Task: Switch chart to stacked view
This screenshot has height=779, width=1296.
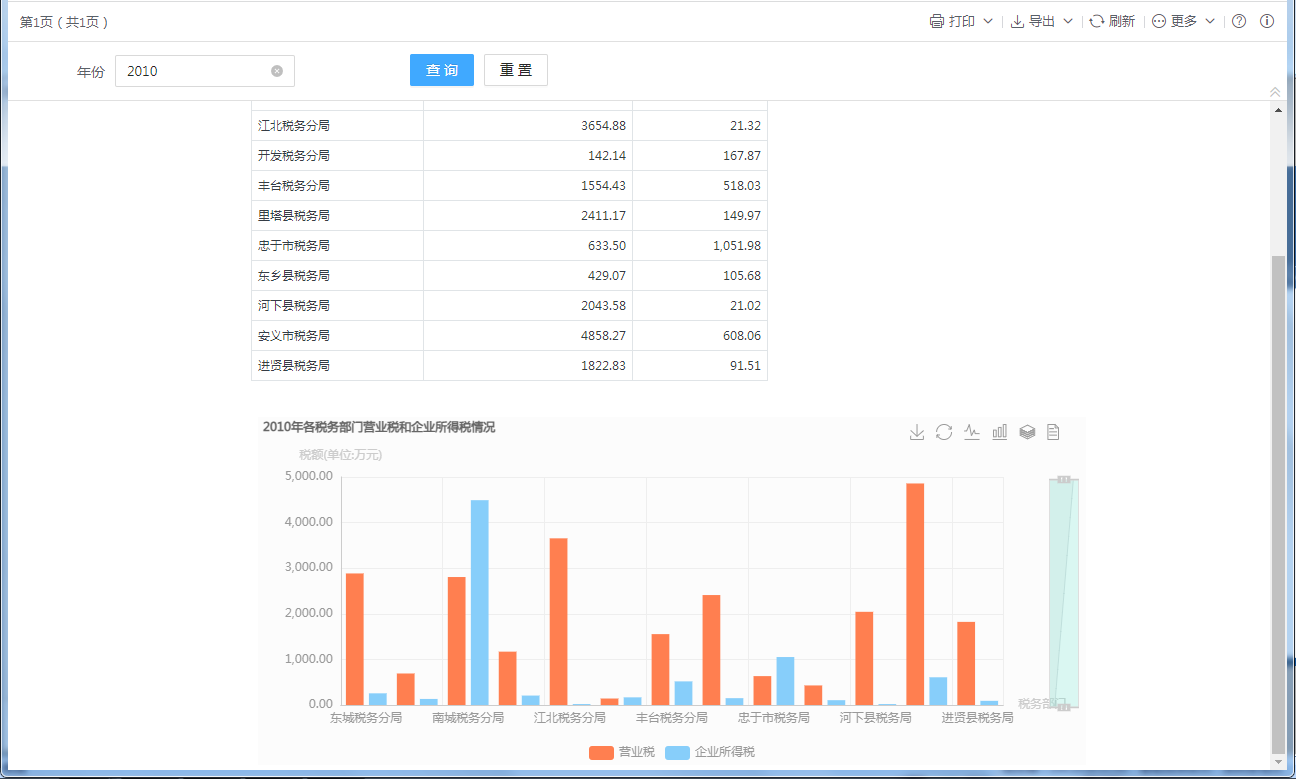Action: (x=1026, y=432)
